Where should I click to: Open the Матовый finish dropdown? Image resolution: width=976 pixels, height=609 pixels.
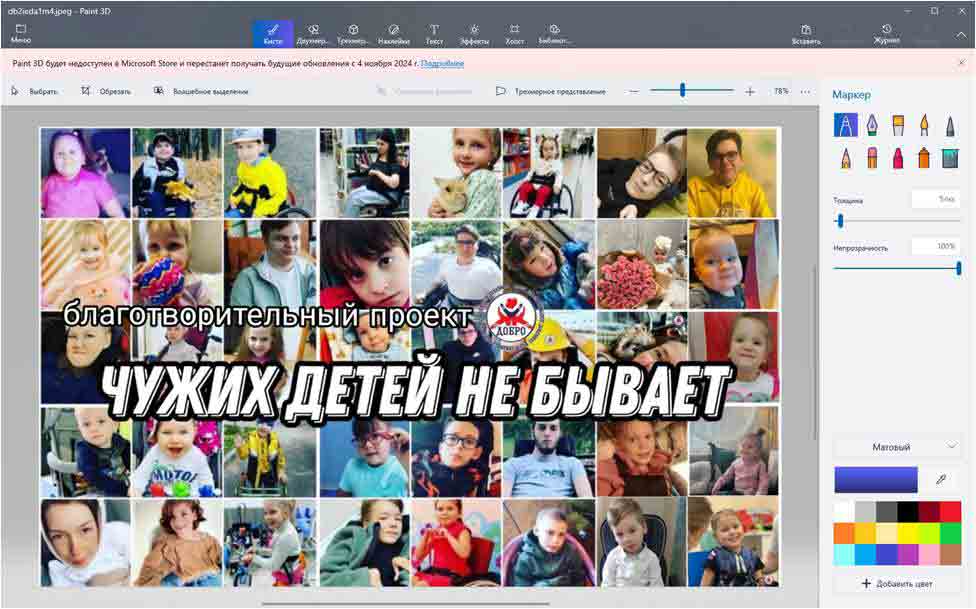click(x=897, y=446)
